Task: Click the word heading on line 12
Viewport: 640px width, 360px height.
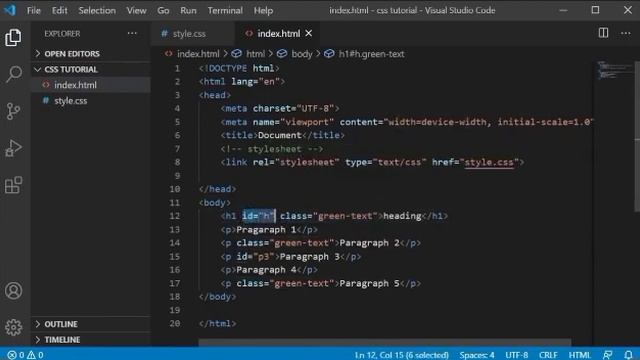Action: (x=402, y=216)
